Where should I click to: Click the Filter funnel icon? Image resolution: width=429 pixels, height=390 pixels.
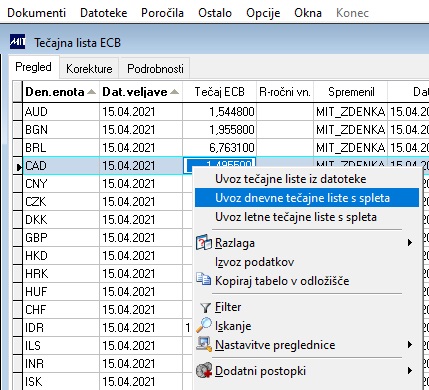point(206,307)
